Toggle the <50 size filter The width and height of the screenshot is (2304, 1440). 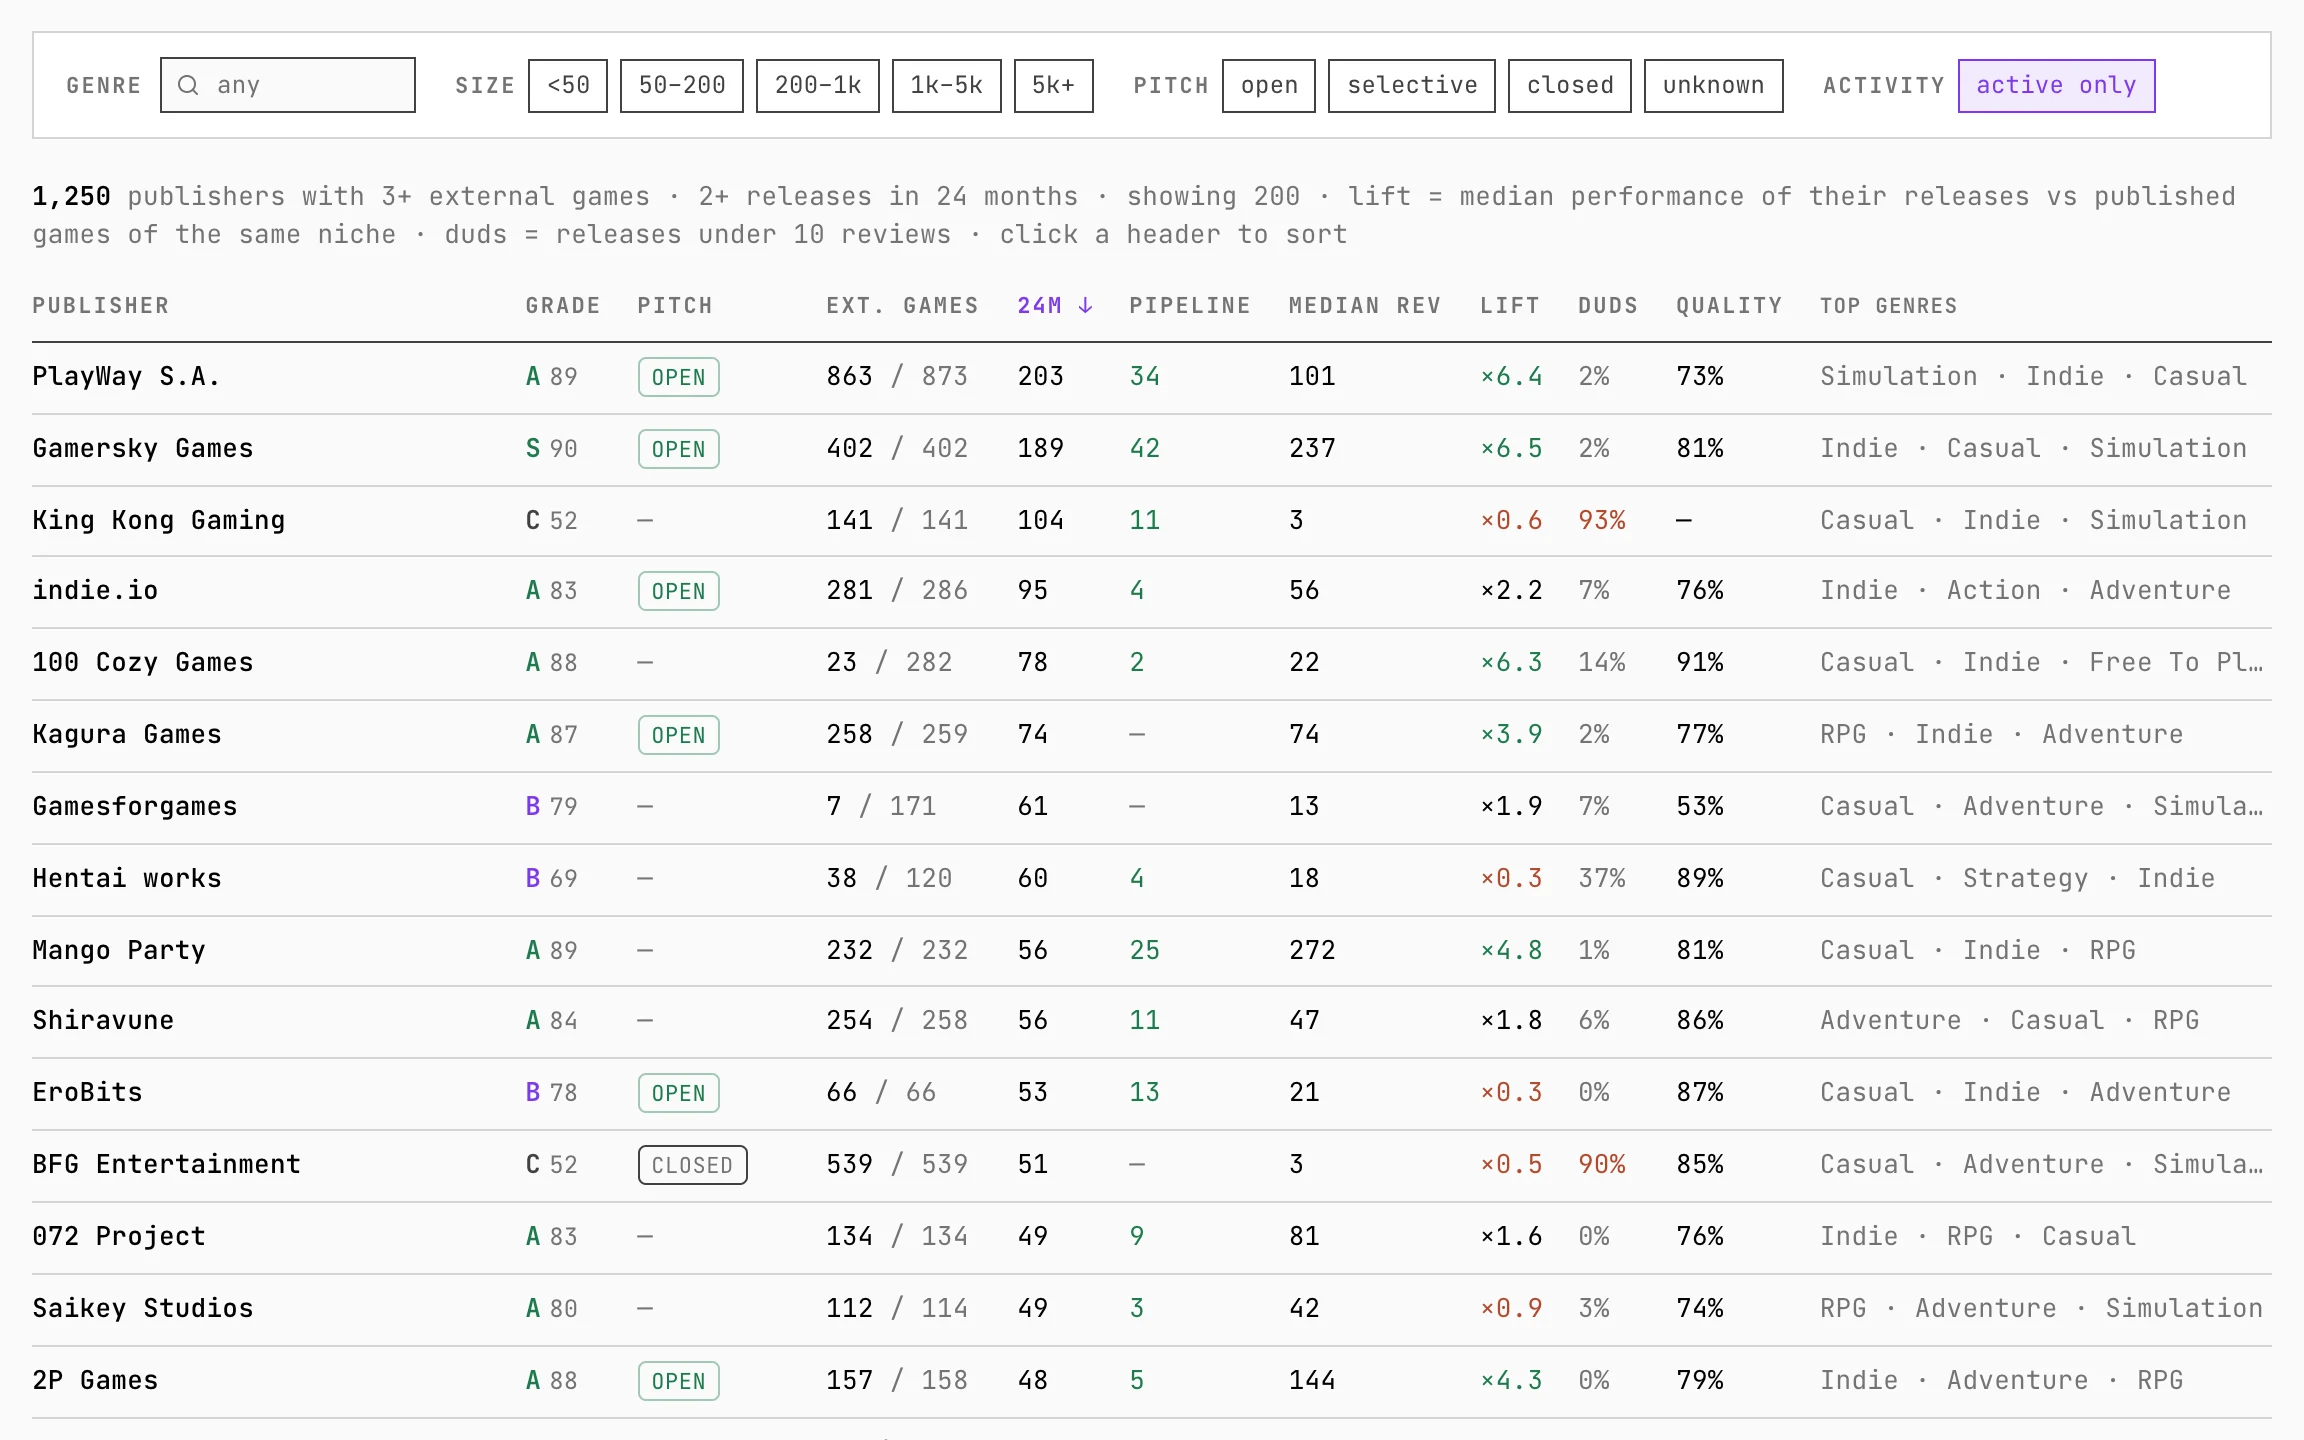tap(568, 85)
